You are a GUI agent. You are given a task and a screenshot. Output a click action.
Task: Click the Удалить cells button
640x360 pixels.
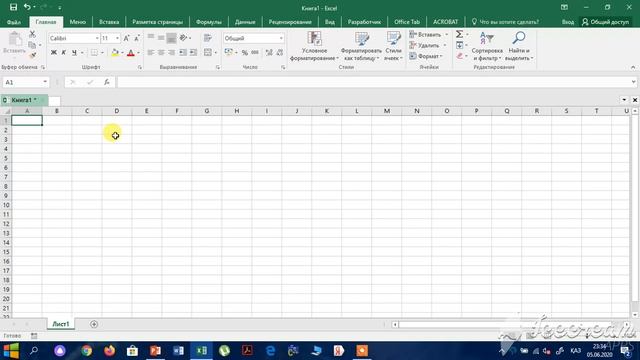click(425, 45)
